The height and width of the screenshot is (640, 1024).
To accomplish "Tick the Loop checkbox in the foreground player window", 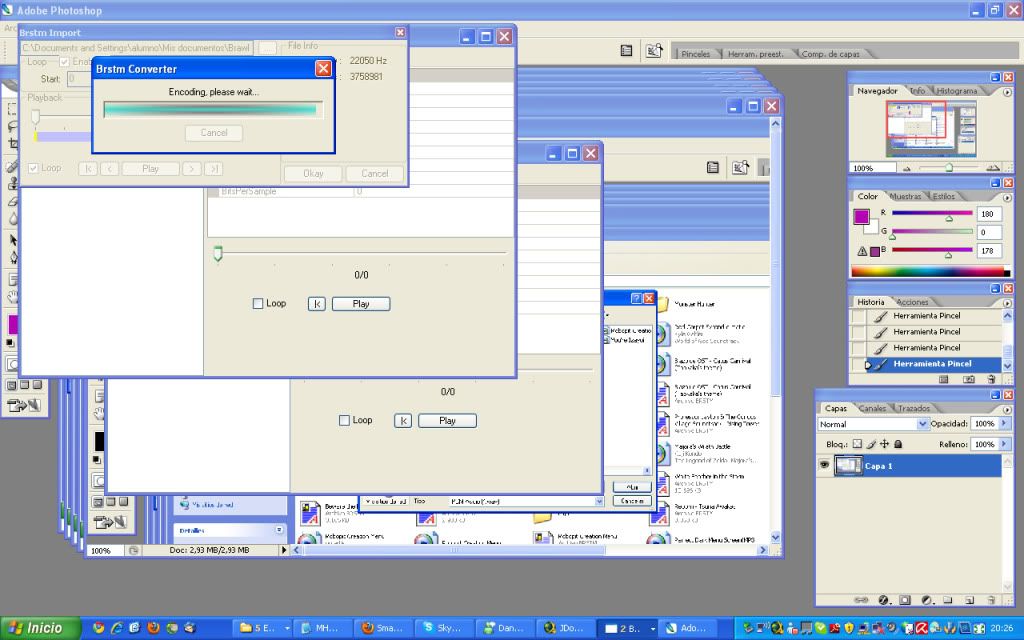I will point(258,304).
